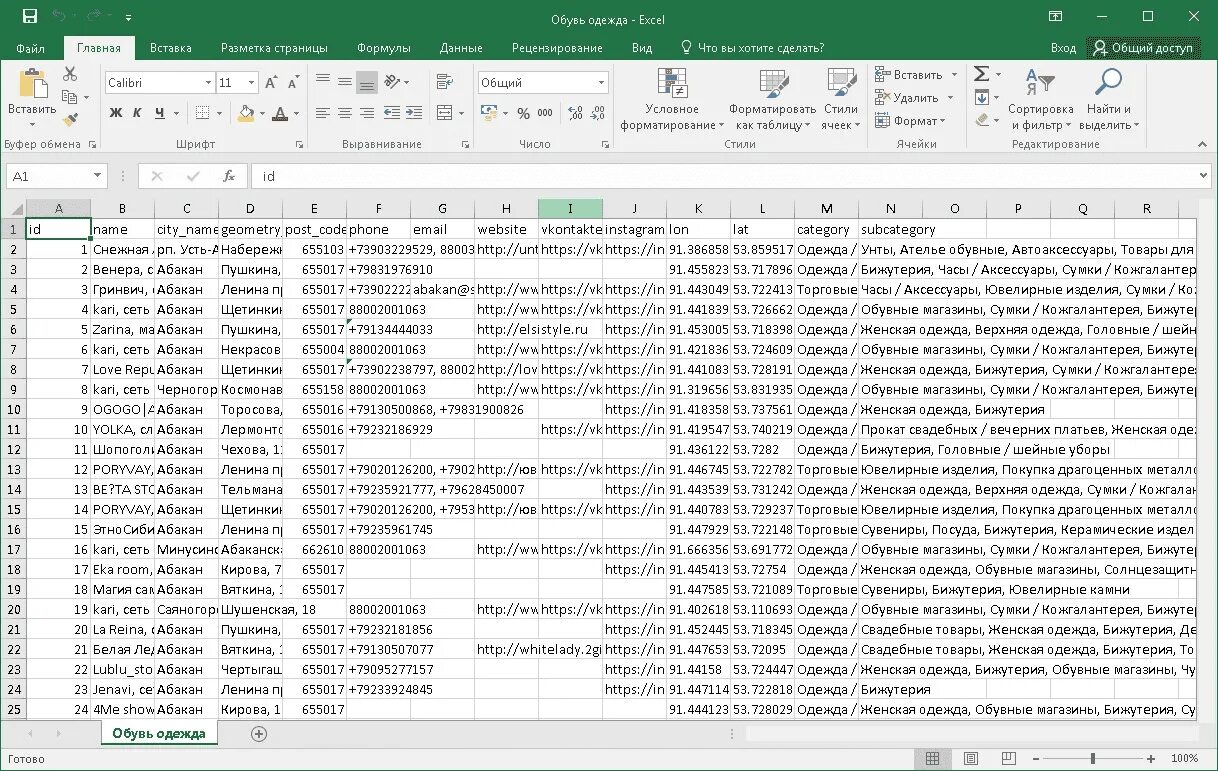The height and width of the screenshot is (771, 1218).
Task: Toggle Center alignment
Action: click(x=345, y=113)
